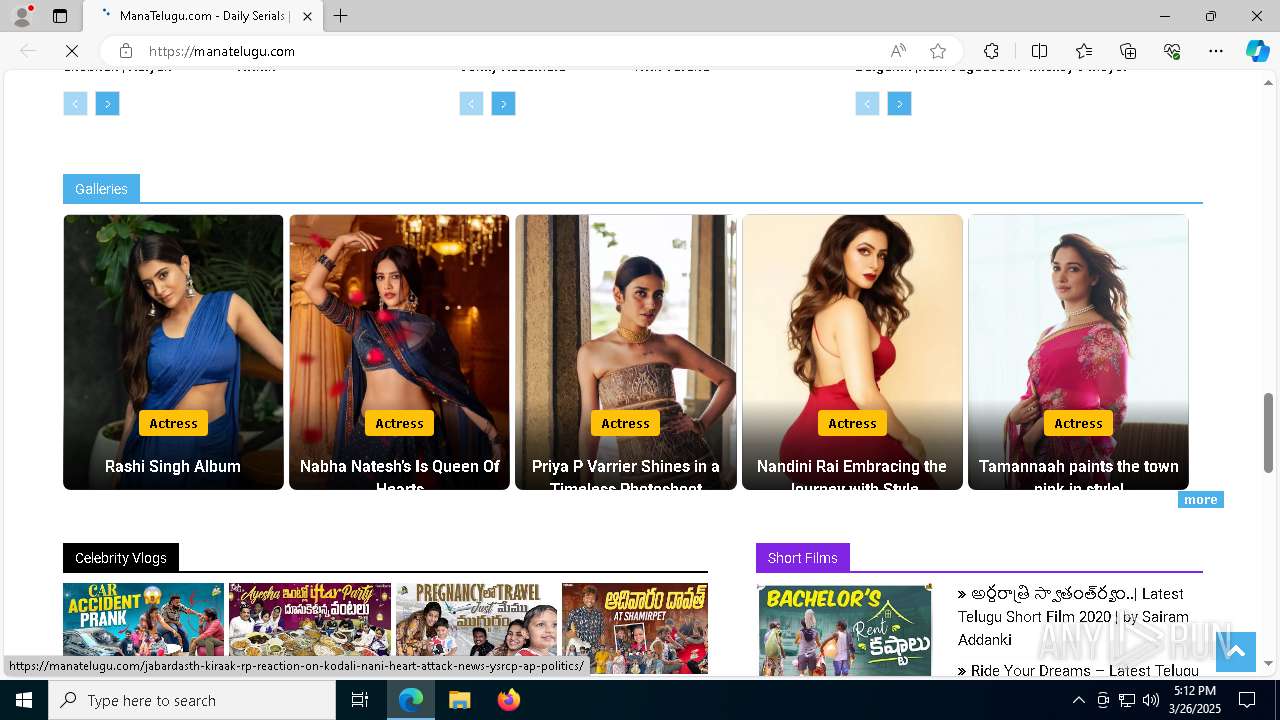This screenshot has height=720, width=1280.
Task: Open Ayesha Iftar Party vlog thumbnail
Action: click(x=310, y=629)
